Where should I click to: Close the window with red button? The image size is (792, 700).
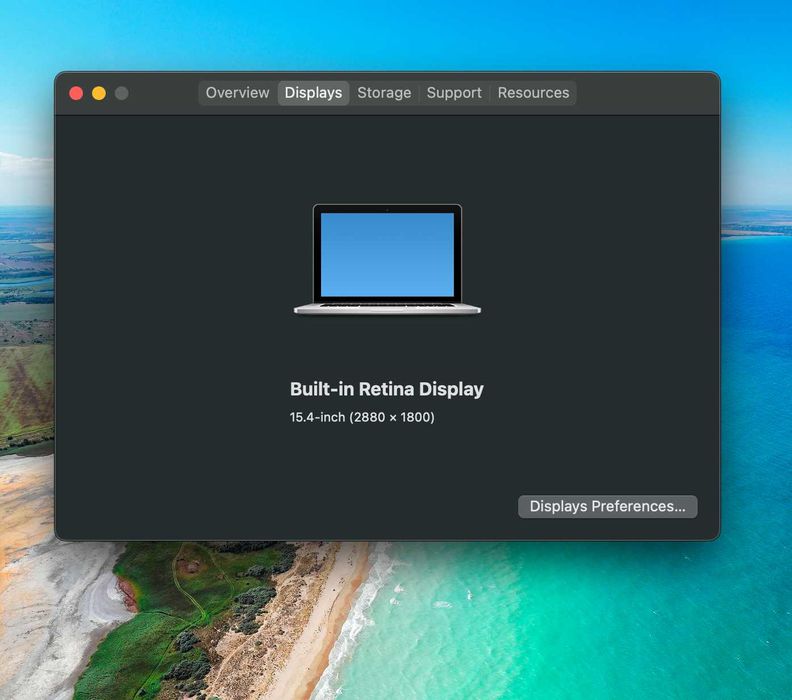[x=76, y=93]
